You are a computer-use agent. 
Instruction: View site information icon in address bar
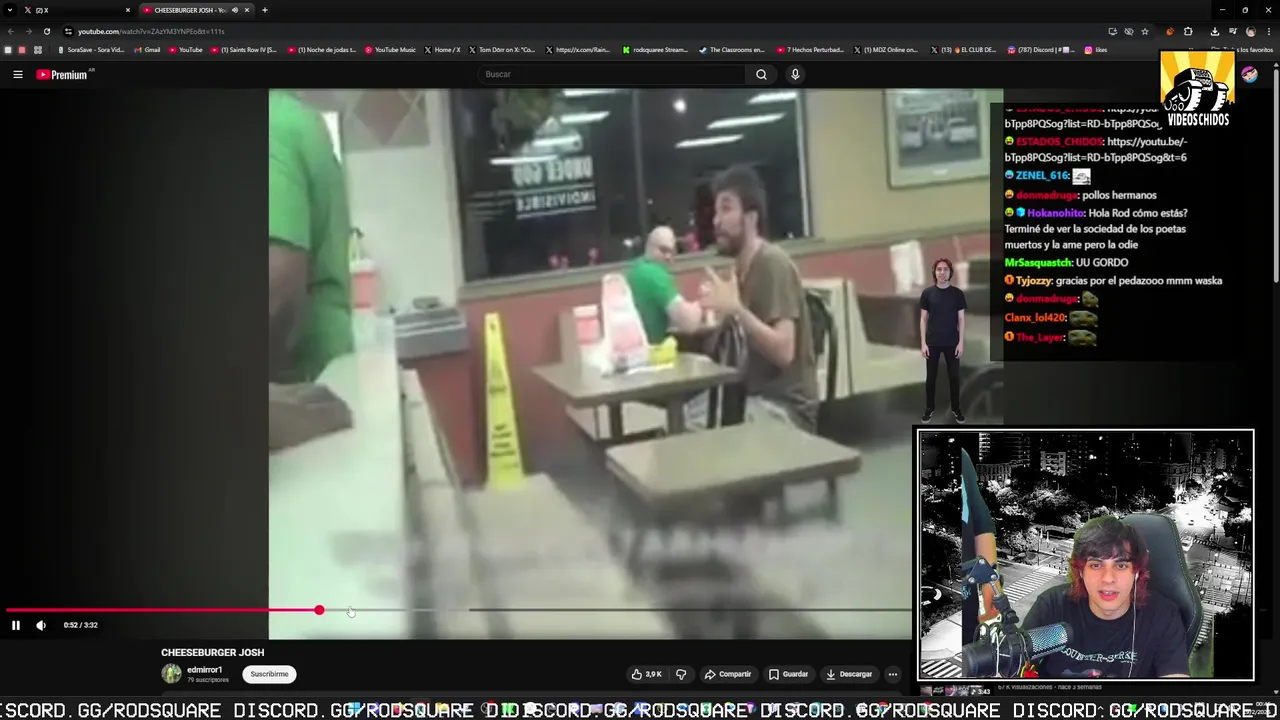pyautogui.click(x=68, y=31)
